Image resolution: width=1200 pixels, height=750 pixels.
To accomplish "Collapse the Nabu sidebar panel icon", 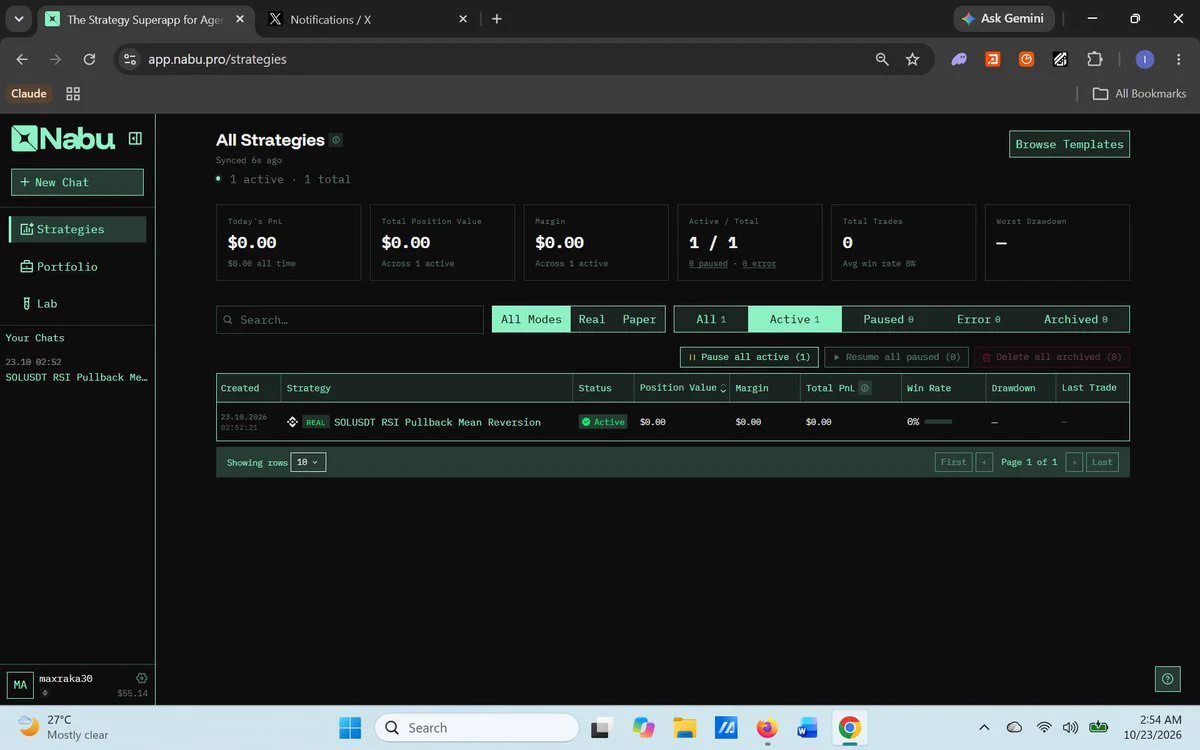I will [135, 139].
